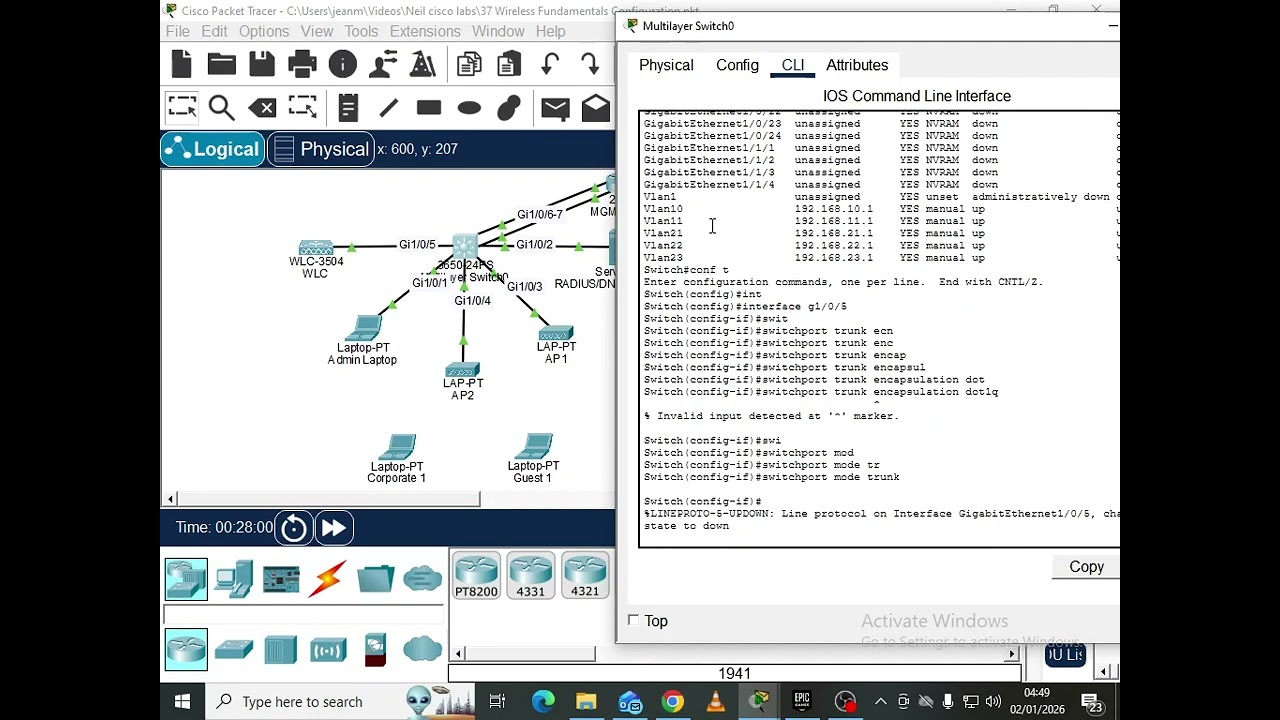Select LAP-PT AP2 access point
The width and height of the screenshot is (1280, 720).
tap(462, 371)
